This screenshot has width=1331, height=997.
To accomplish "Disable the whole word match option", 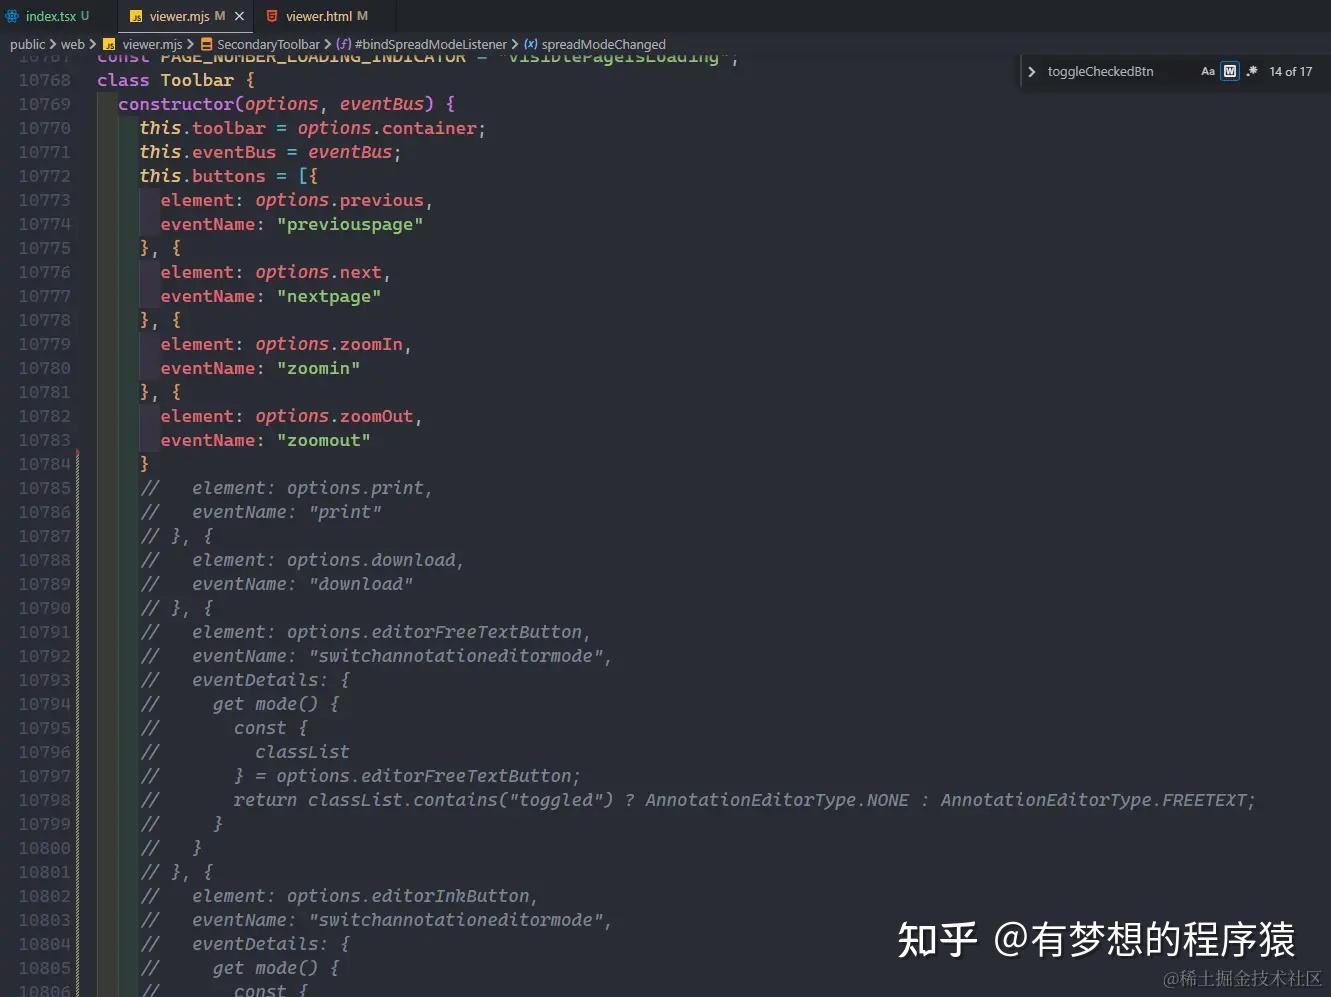I will (x=1228, y=71).
